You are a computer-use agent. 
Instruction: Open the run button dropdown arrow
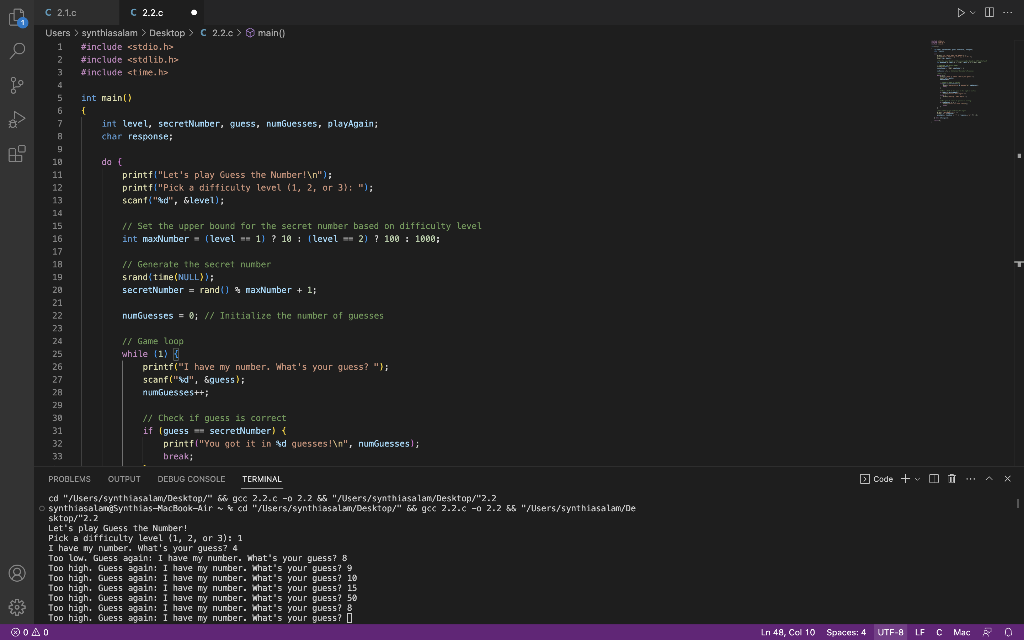coord(973,12)
